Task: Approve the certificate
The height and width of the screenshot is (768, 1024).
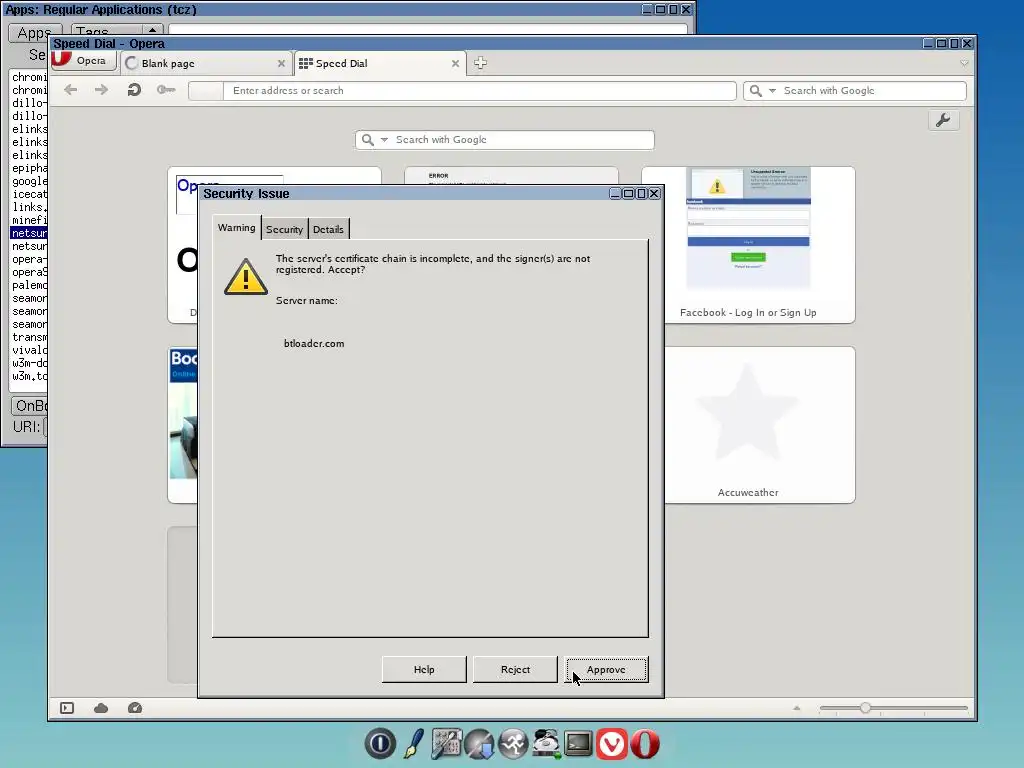Action: [x=606, y=669]
